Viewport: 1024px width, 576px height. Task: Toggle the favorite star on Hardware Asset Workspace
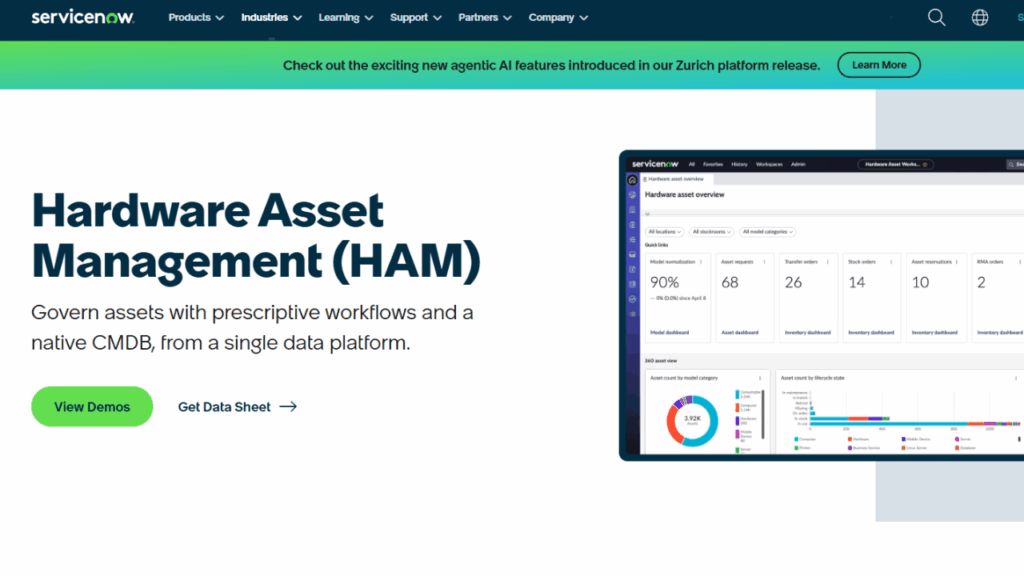tap(925, 164)
